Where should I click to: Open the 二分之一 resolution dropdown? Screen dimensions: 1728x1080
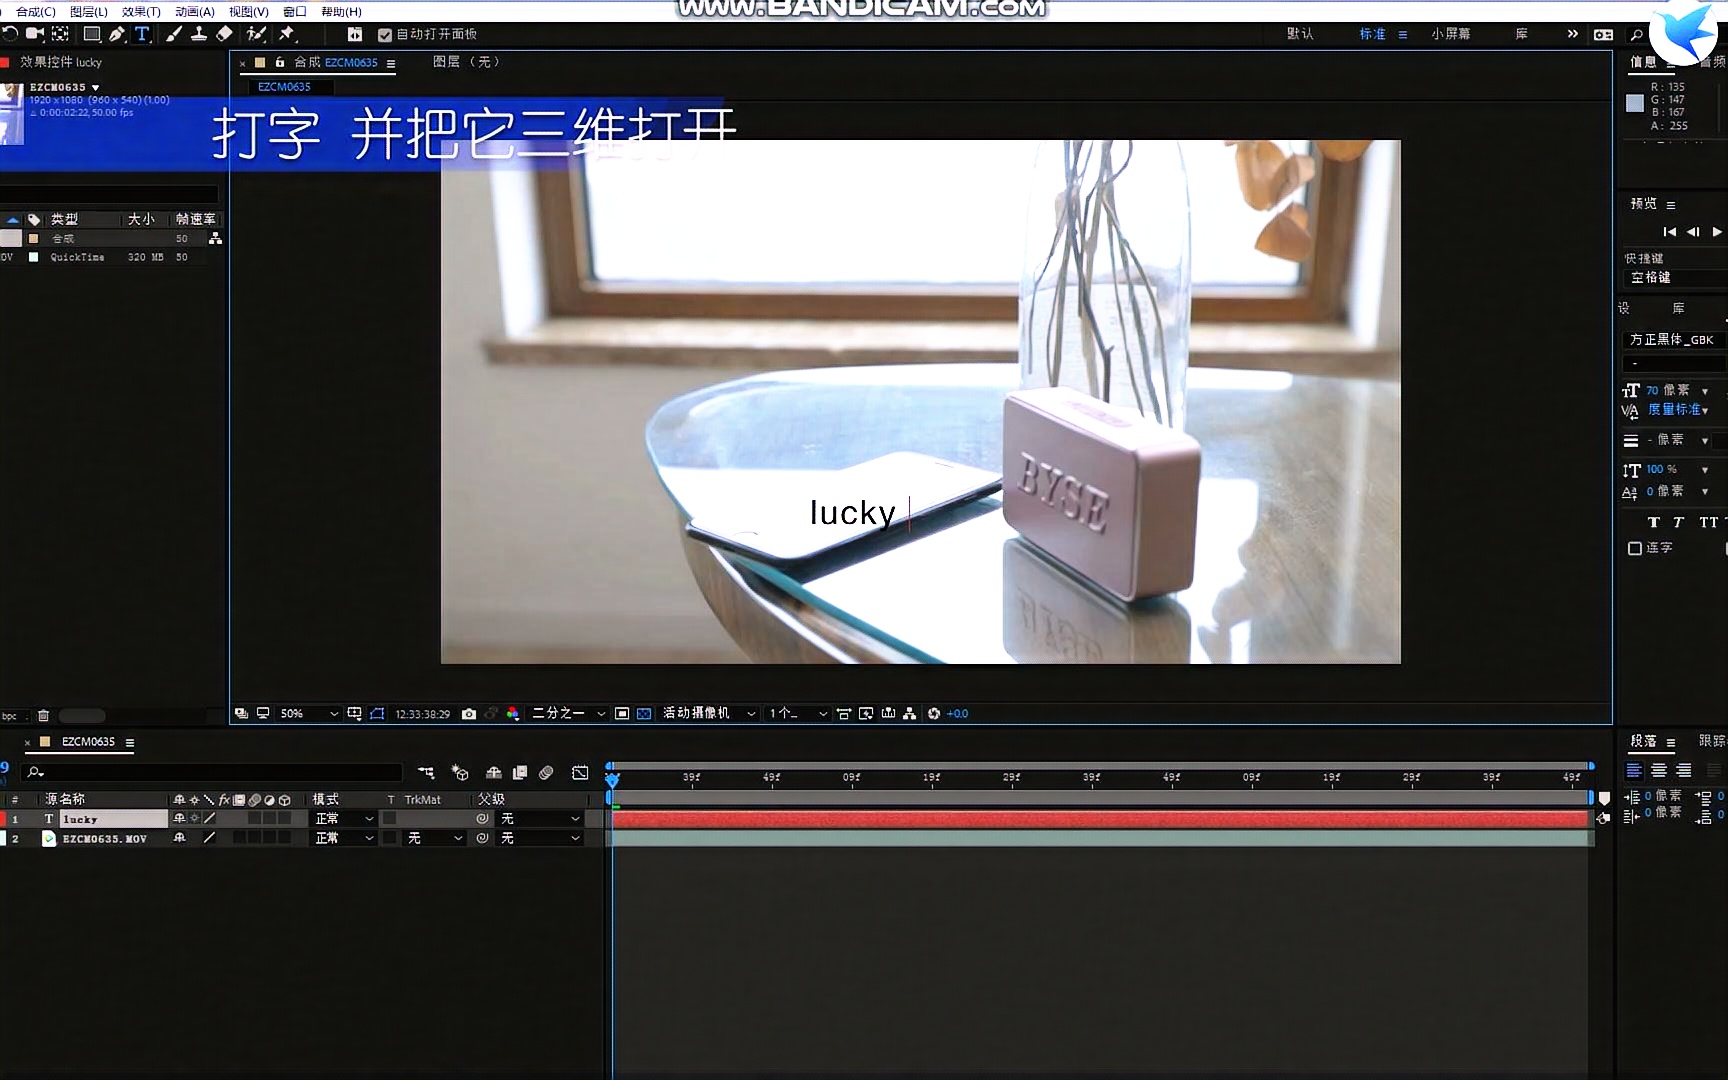click(568, 714)
